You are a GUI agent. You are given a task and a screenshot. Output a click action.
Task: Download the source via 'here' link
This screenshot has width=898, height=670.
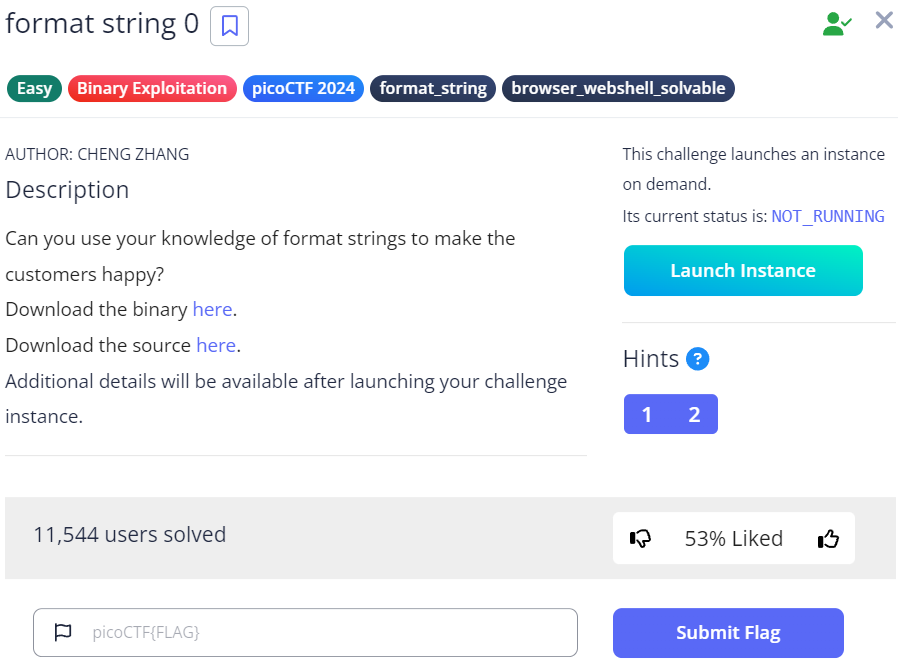[x=216, y=345]
